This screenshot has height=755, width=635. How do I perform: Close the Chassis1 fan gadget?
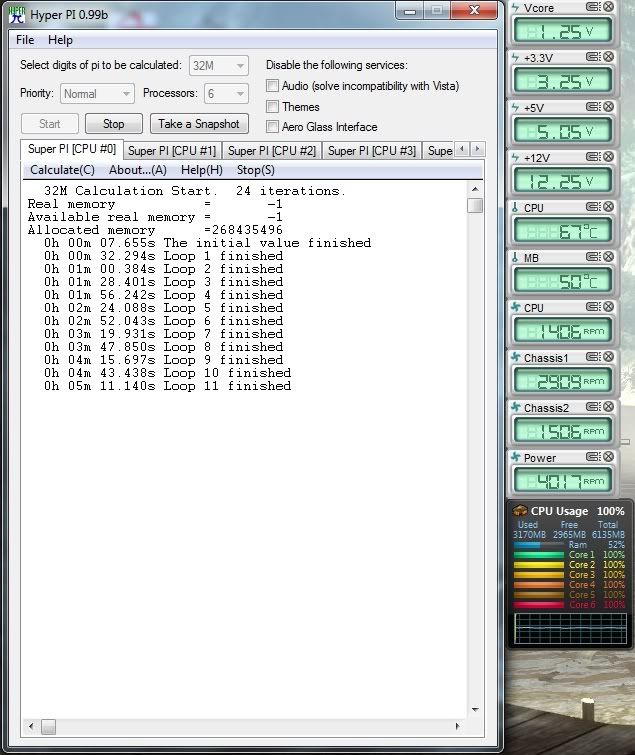[x=609, y=357]
